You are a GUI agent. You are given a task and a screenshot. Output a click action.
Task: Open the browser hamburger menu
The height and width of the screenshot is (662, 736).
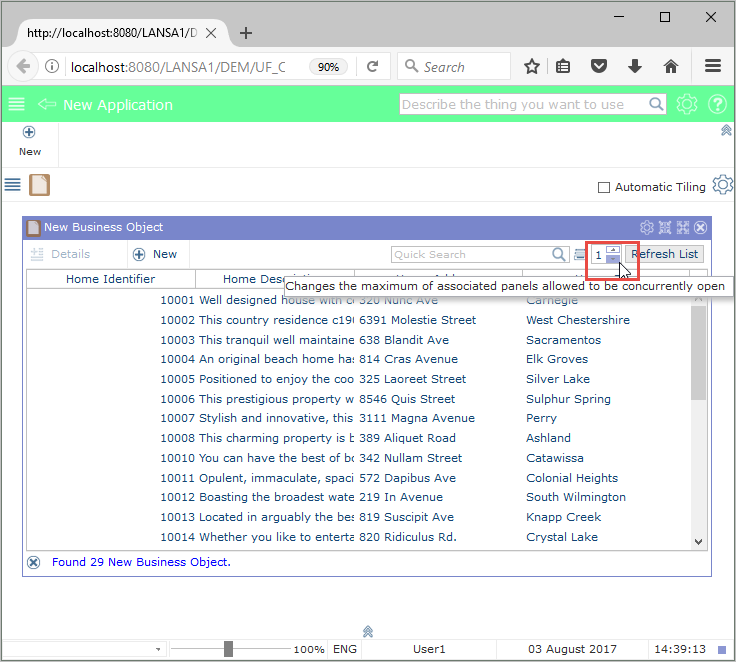(x=713, y=66)
